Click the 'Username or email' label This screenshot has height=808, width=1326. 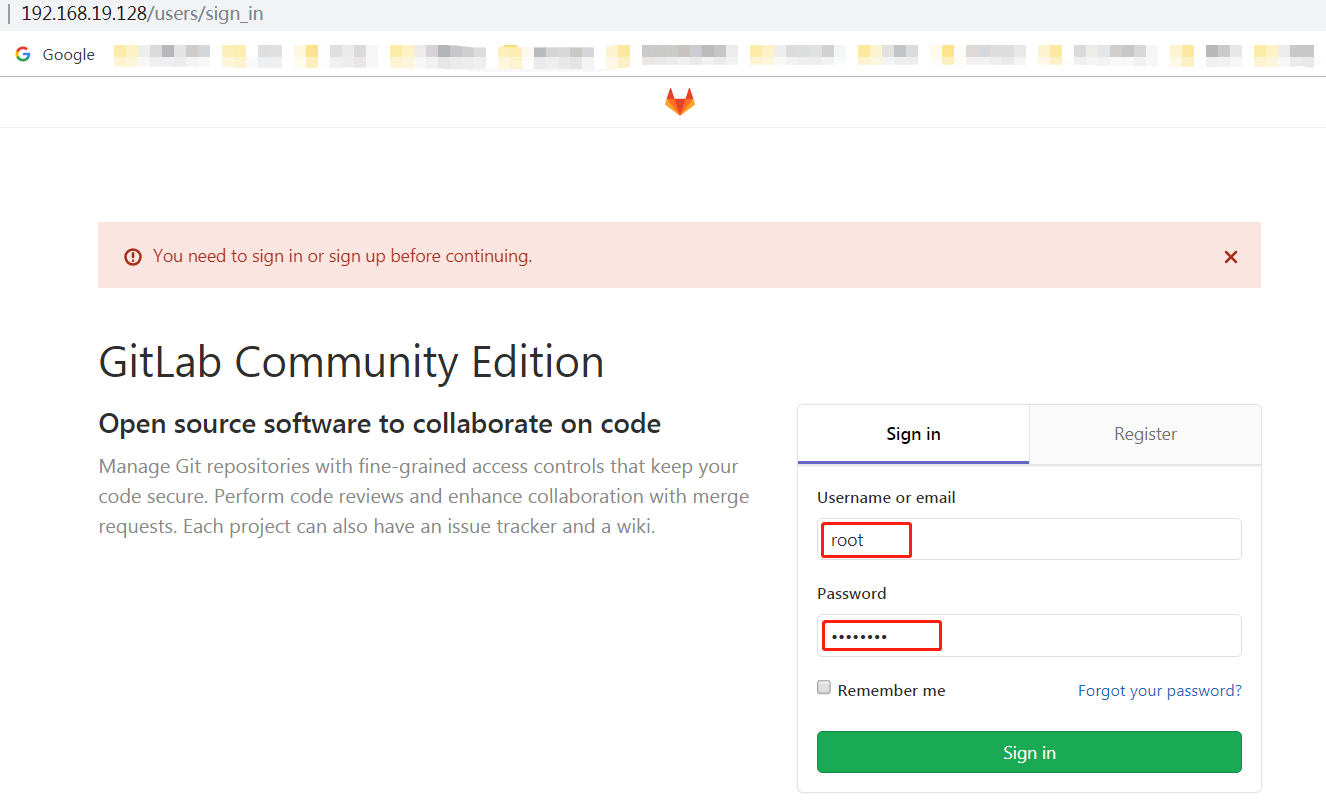point(886,497)
